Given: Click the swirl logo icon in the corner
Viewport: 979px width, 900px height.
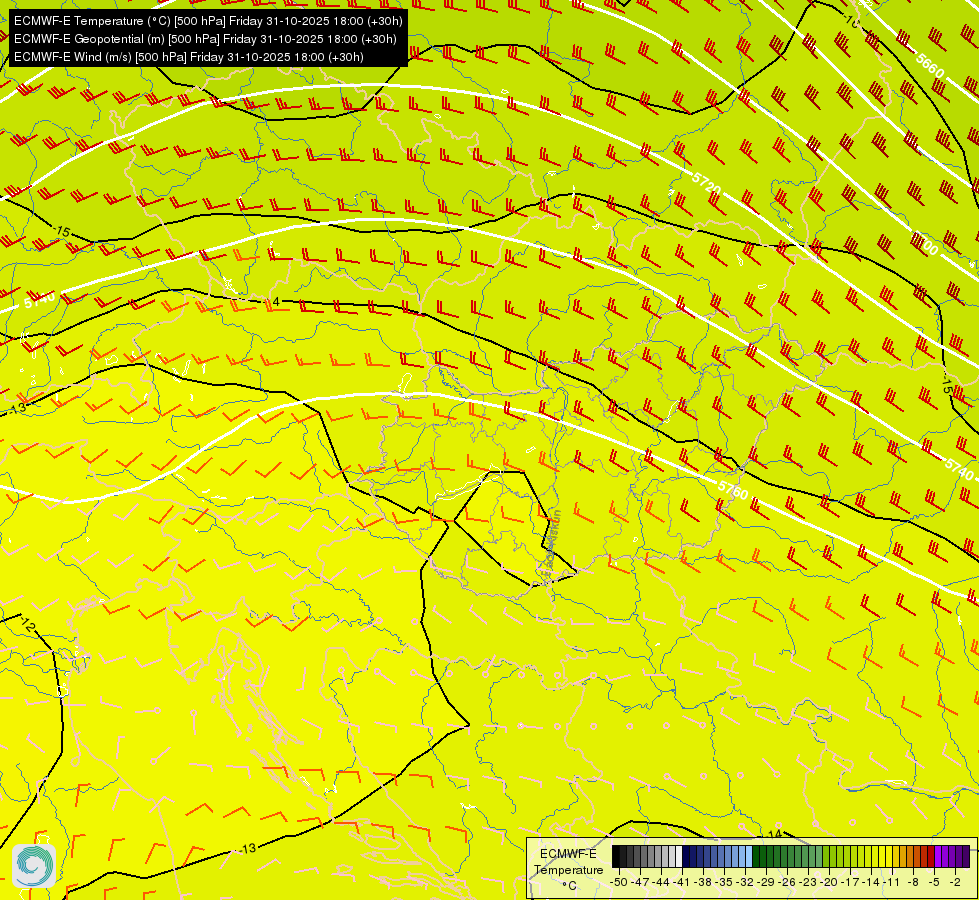Looking at the screenshot, I should pos(34,866).
